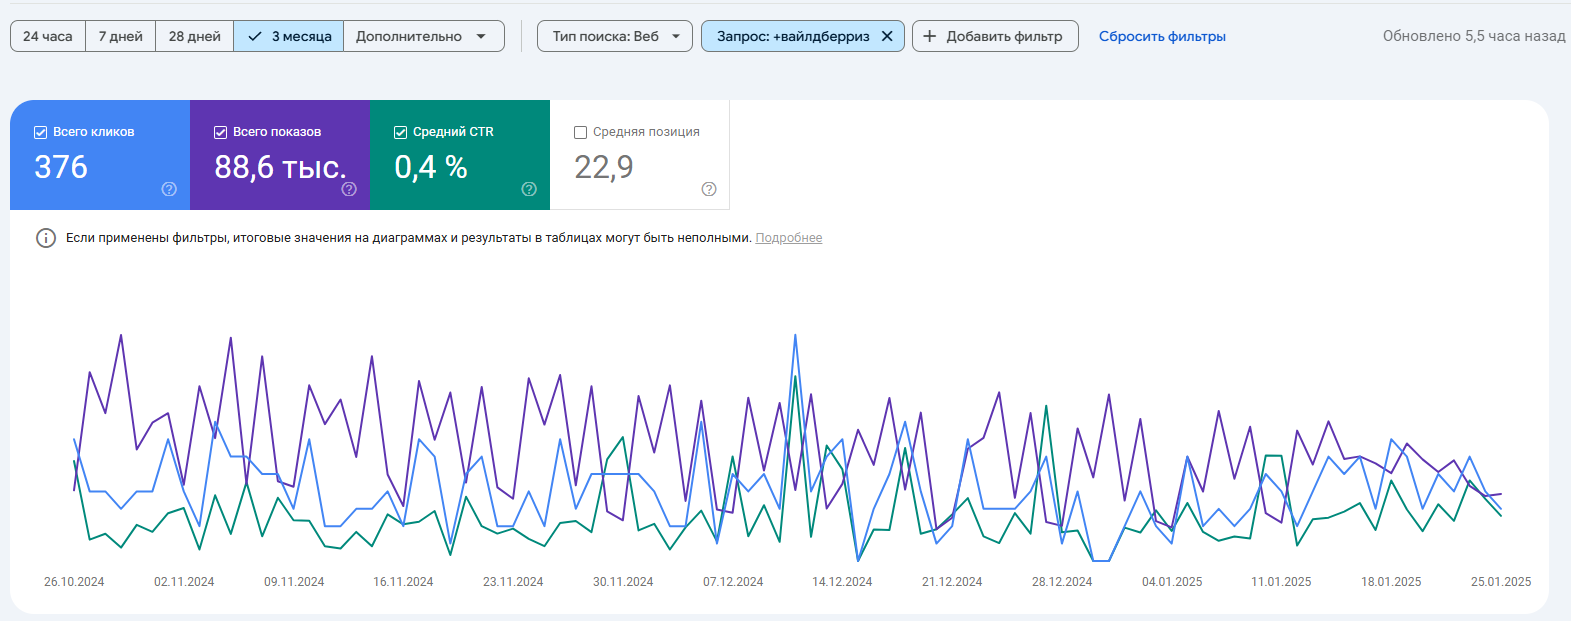Viewport: 1571px width, 621px height.
Task: Click Сбросить фильтры link
Action: [1162, 36]
